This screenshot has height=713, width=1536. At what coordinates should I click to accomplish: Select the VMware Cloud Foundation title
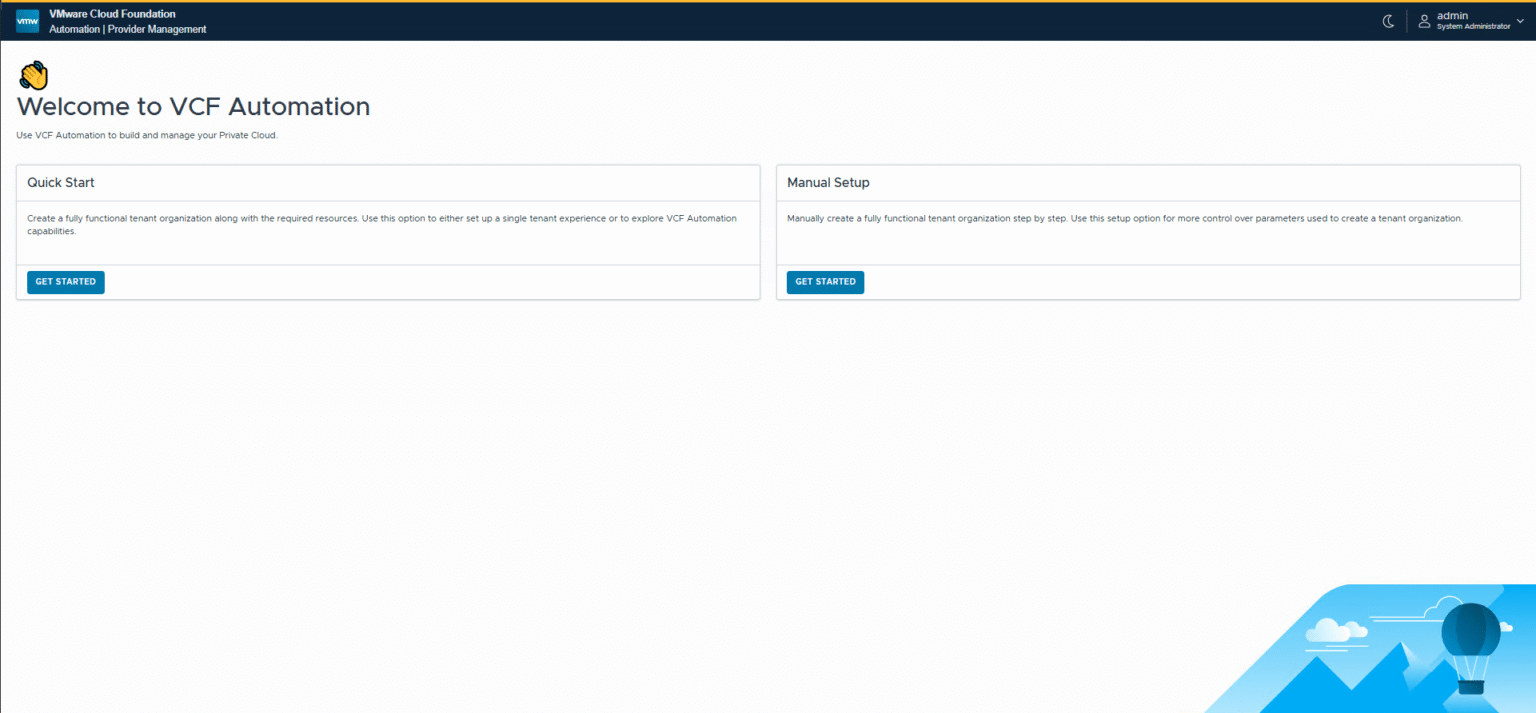coord(112,14)
